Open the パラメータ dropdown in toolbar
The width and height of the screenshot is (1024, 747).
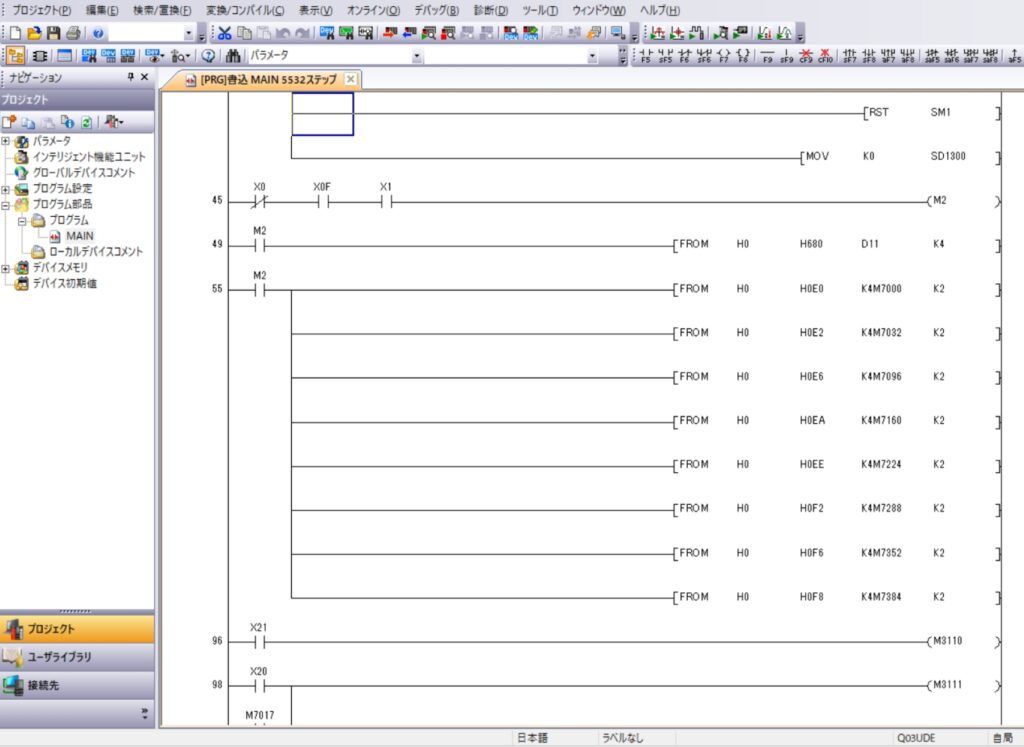[x=593, y=56]
